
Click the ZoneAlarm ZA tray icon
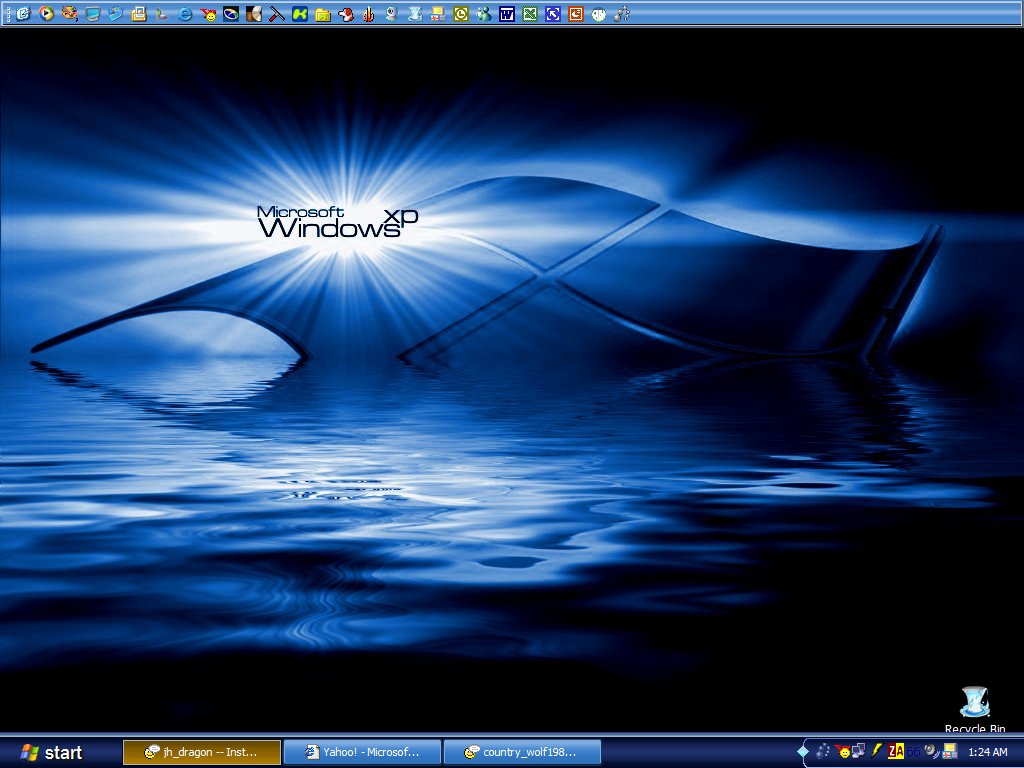tap(896, 752)
